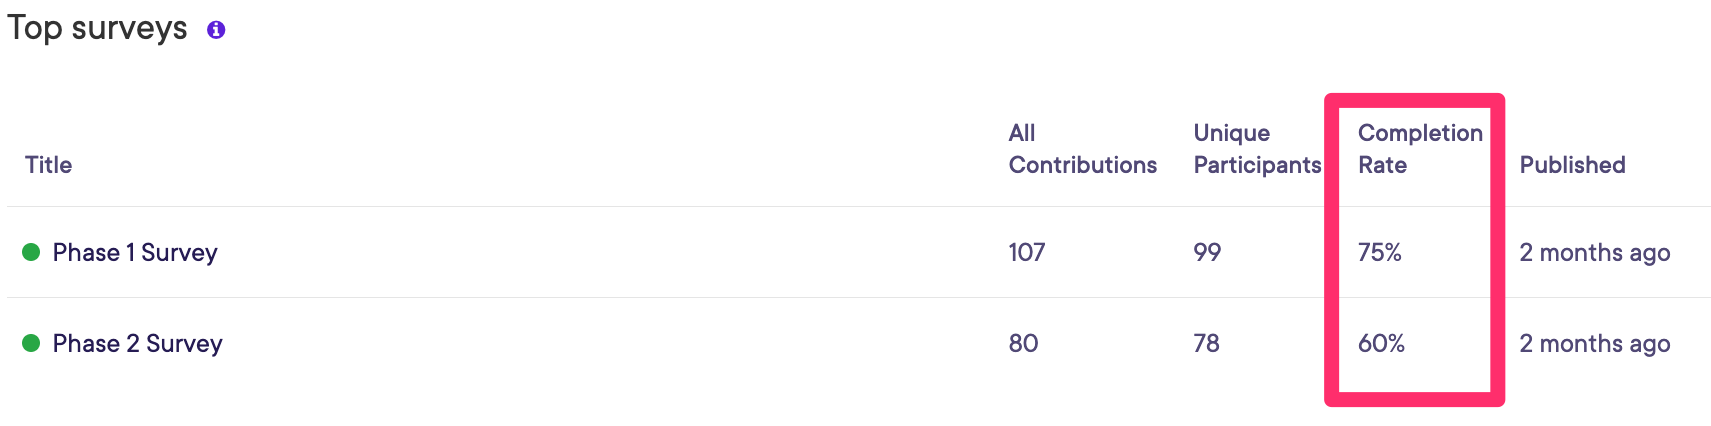Sort by the Published column header
This screenshot has width=1711, height=426.
pos(1572,165)
